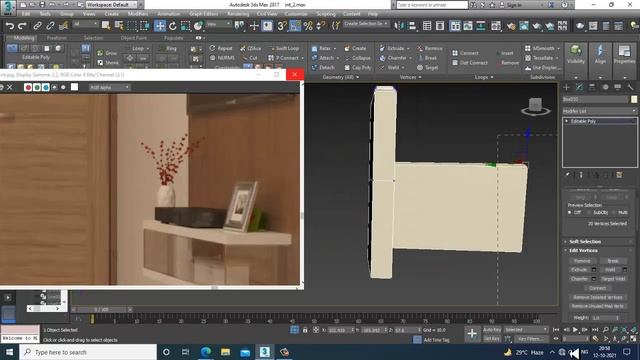Open the Modifier List dropdown
The width and height of the screenshot is (640, 360).
click(599, 111)
